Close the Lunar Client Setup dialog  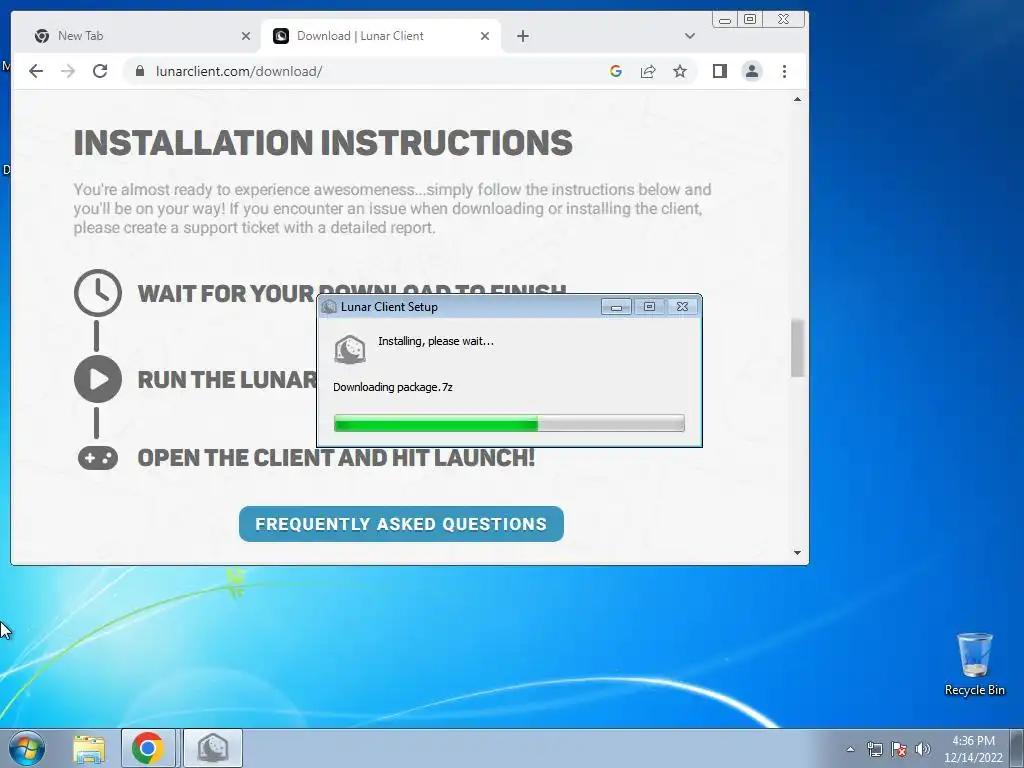(x=682, y=307)
